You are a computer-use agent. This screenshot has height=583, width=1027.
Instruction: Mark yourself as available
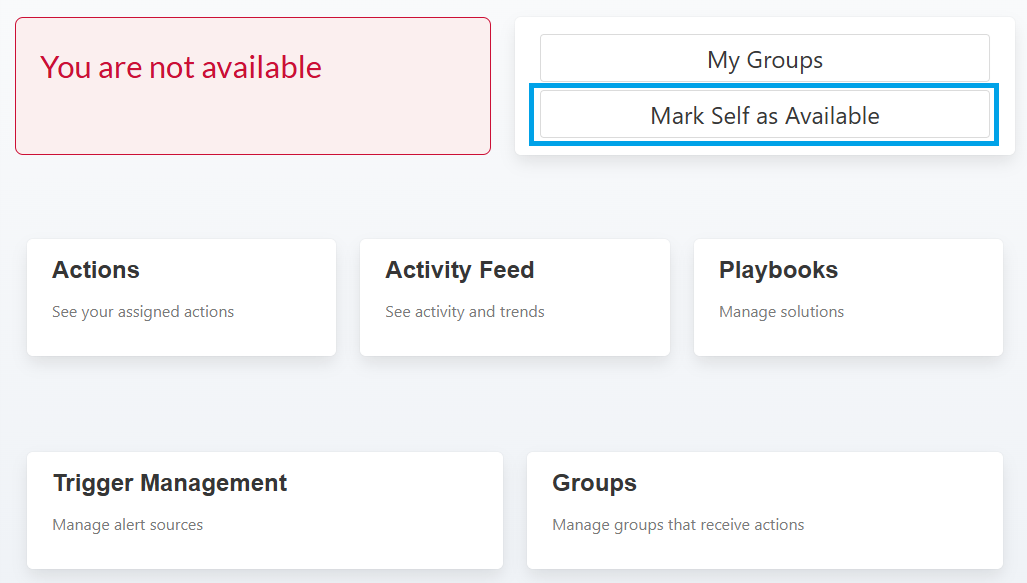764,116
